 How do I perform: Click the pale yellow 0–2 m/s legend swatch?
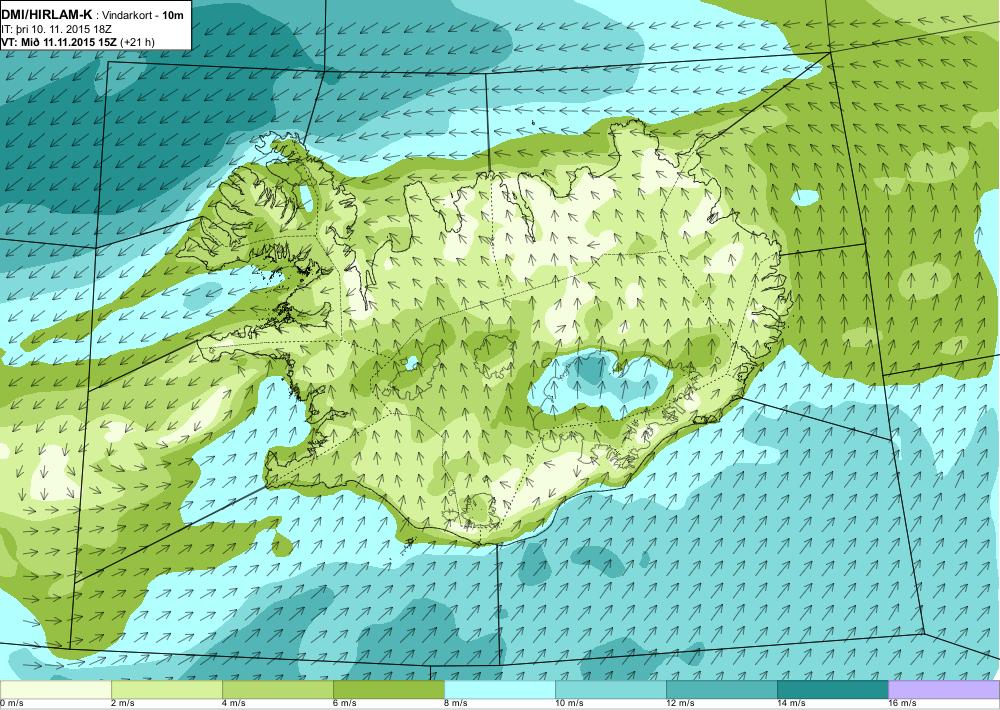pyautogui.click(x=55, y=690)
